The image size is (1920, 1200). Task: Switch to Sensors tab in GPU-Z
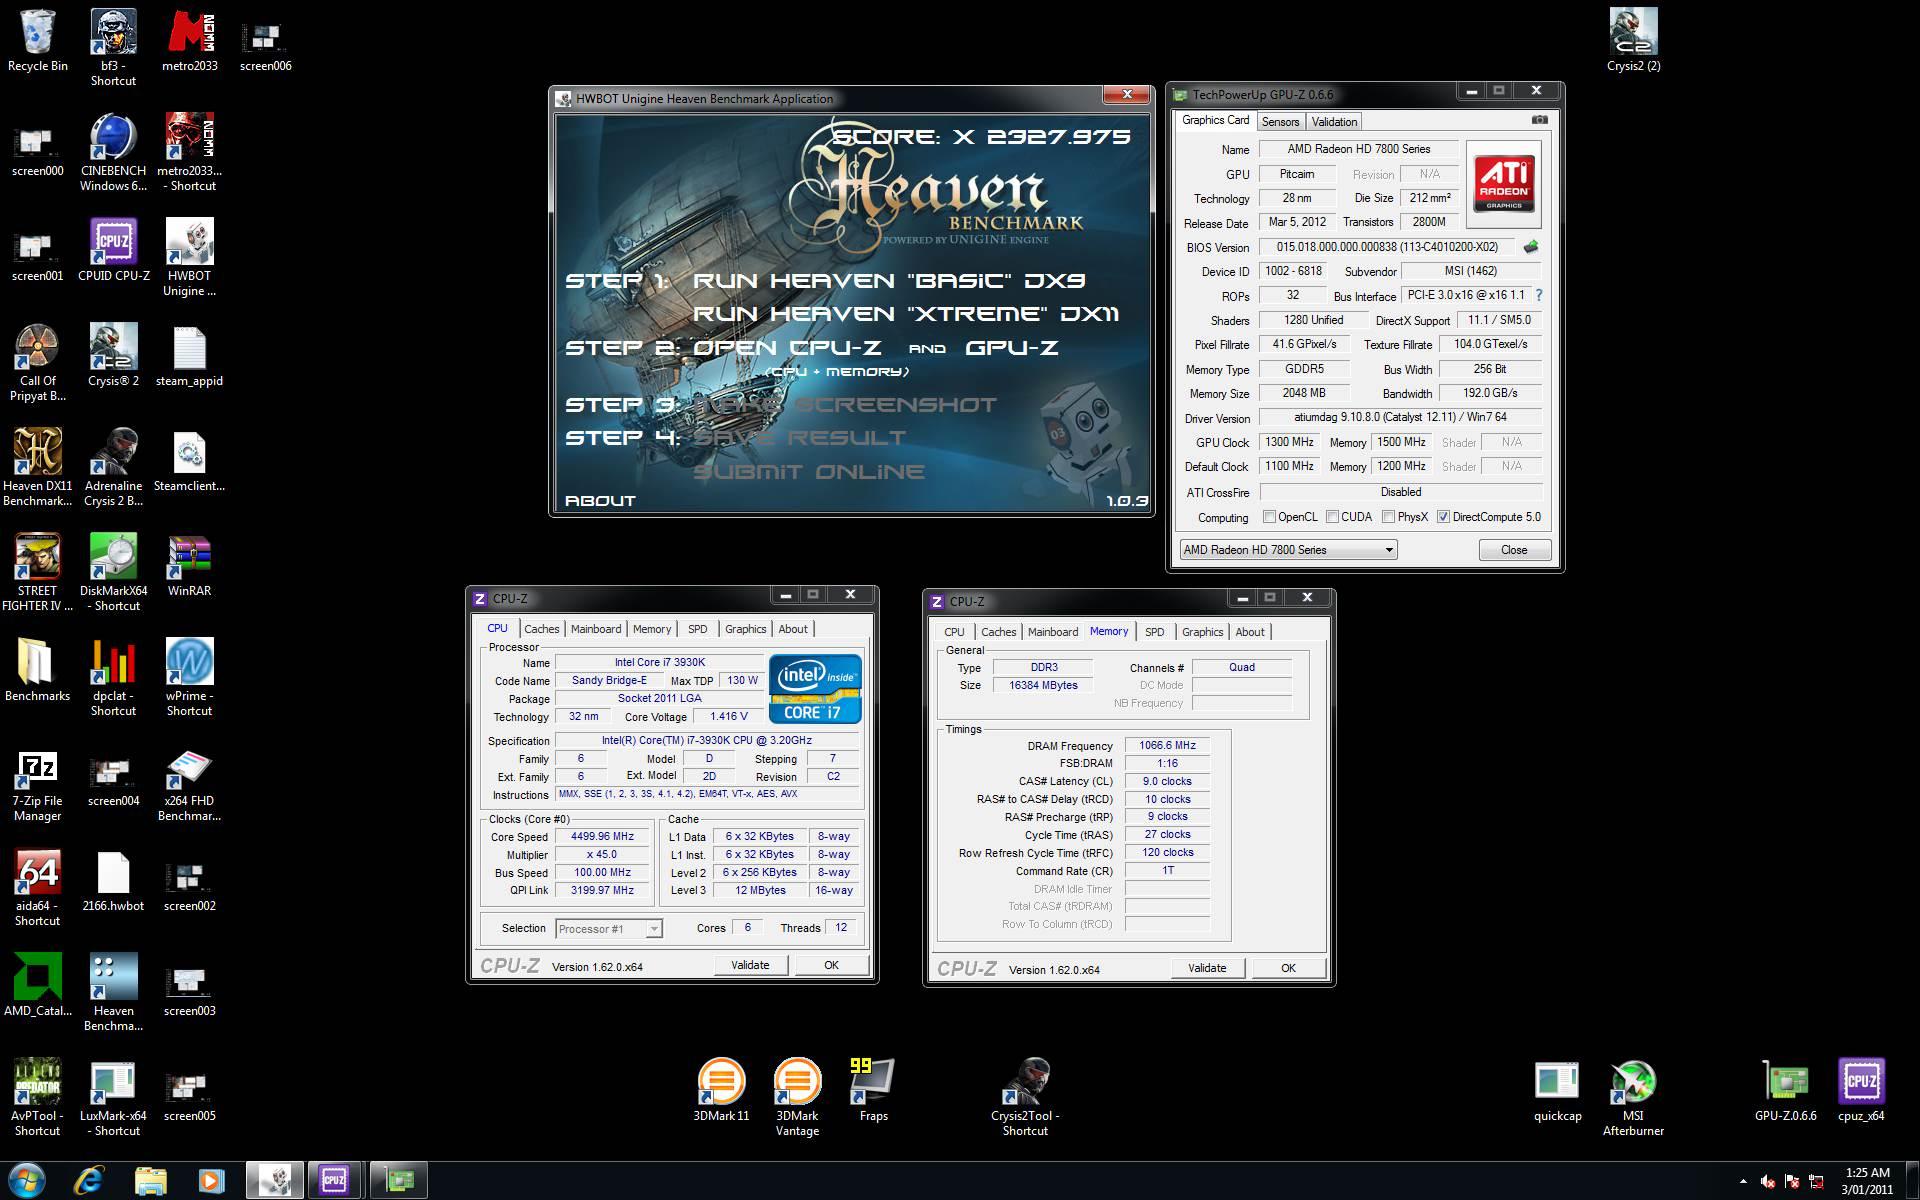1280,122
